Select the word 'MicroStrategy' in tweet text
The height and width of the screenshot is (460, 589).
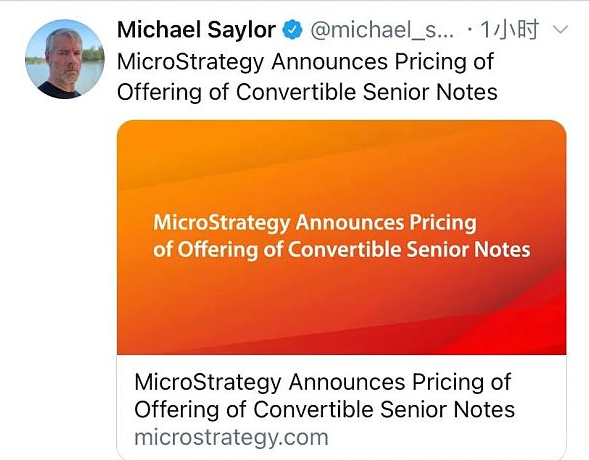click(190, 62)
